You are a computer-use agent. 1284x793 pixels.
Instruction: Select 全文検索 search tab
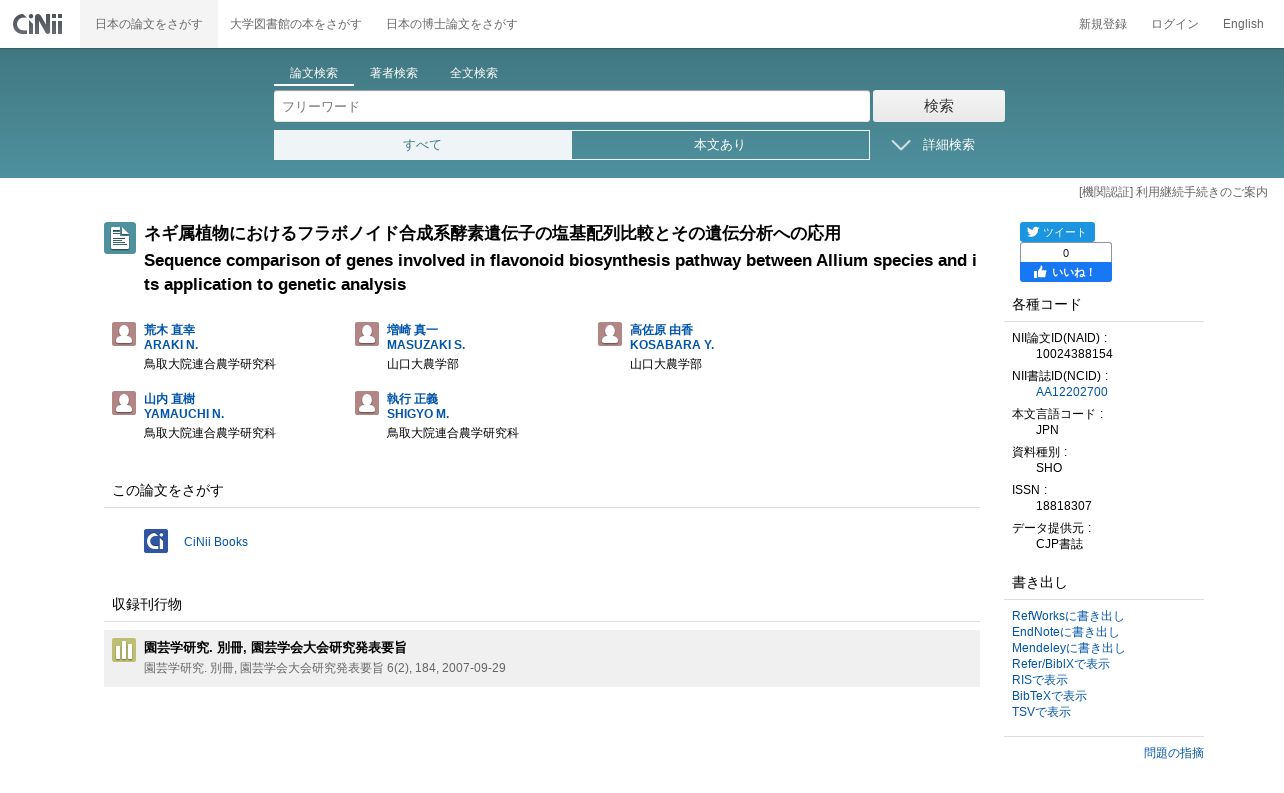(x=474, y=74)
